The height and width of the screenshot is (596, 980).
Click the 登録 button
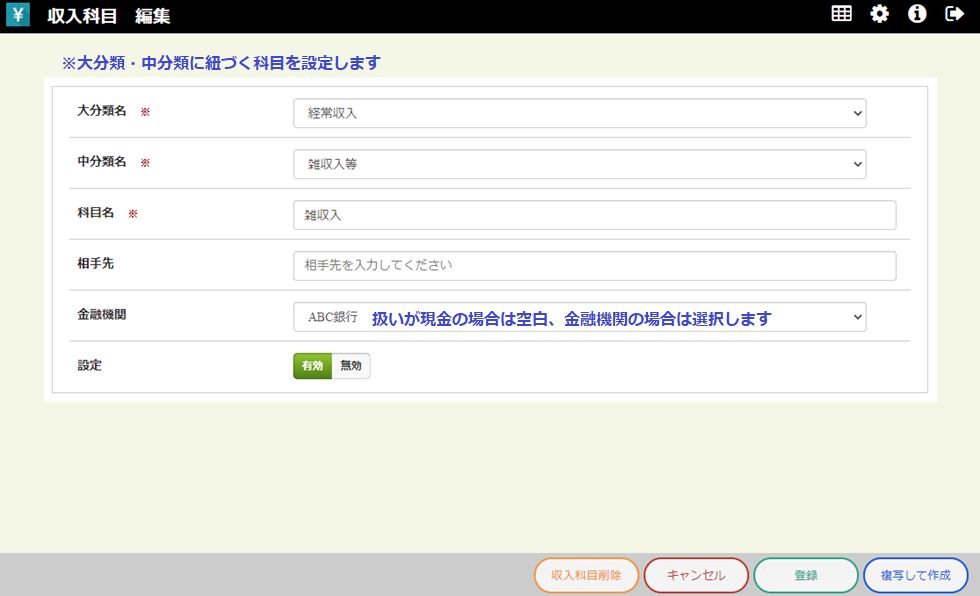point(806,575)
